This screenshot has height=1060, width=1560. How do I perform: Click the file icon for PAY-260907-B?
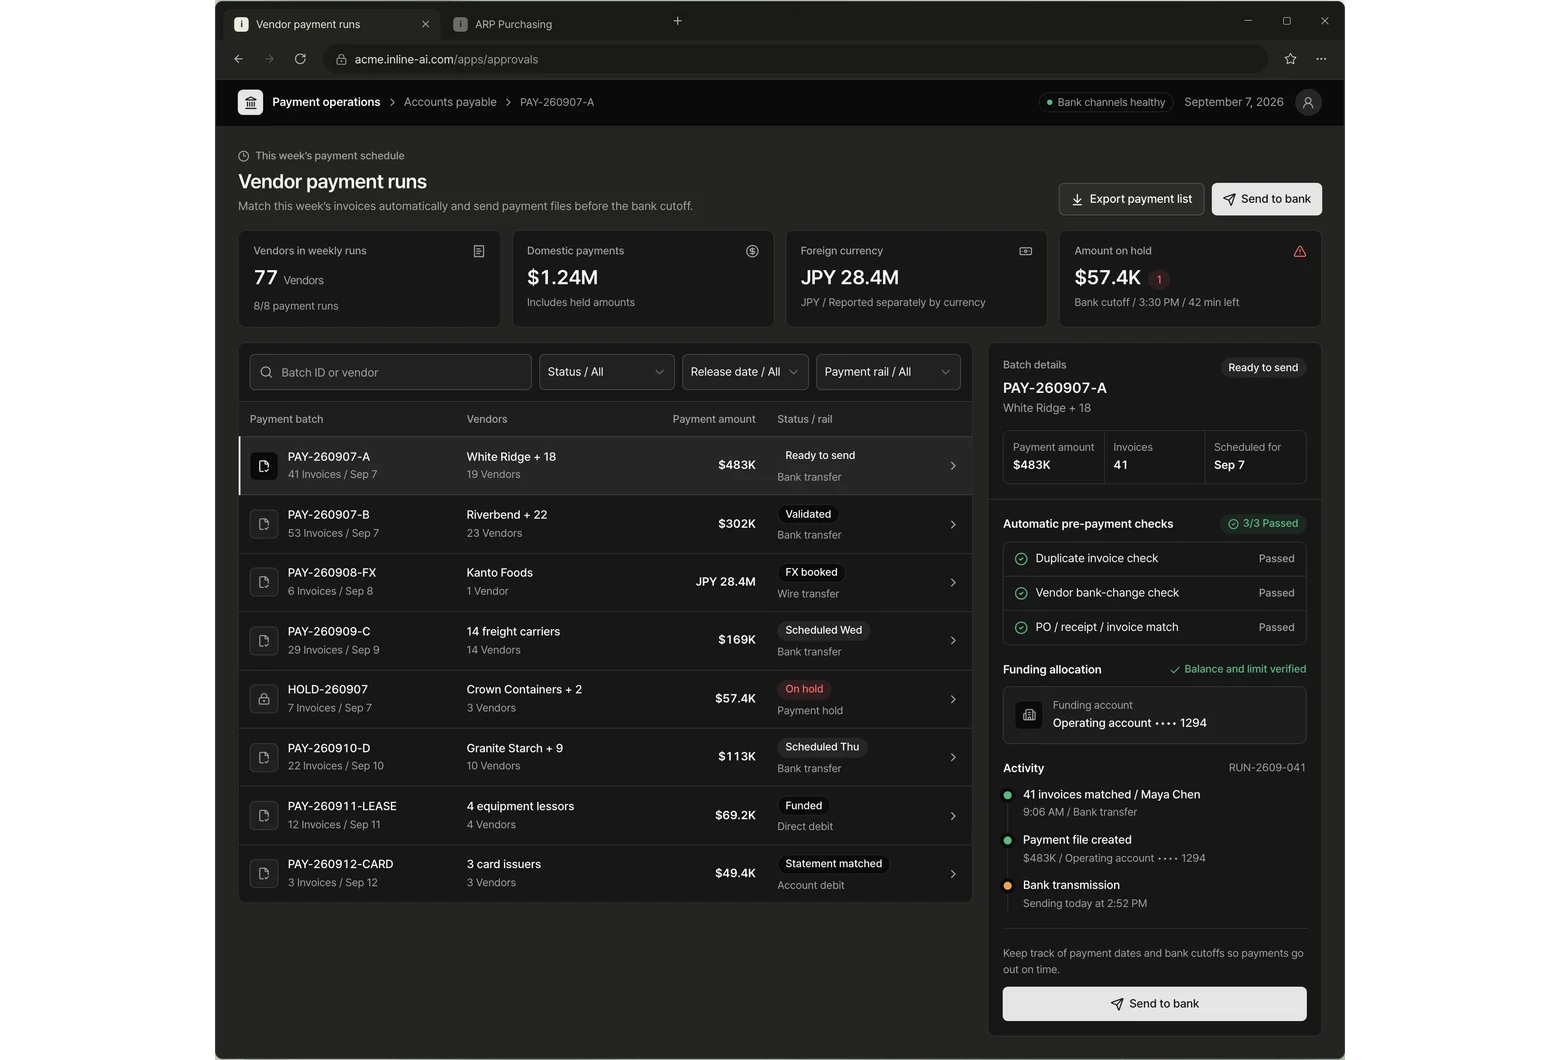tap(264, 524)
